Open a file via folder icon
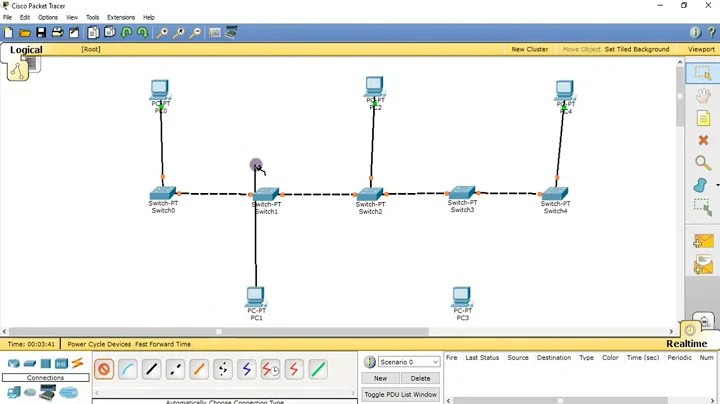Image resolution: width=720 pixels, height=404 pixels. coord(25,33)
